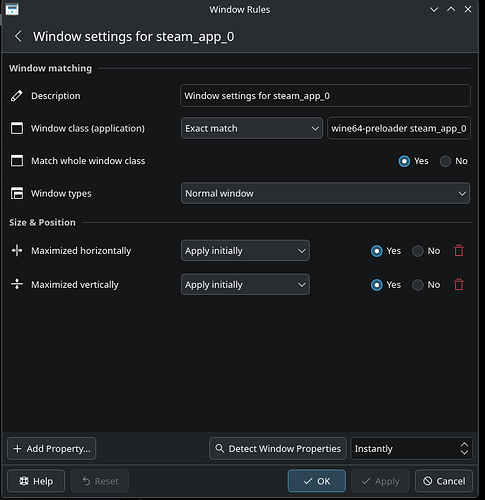Open Help

[x=36, y=481]
